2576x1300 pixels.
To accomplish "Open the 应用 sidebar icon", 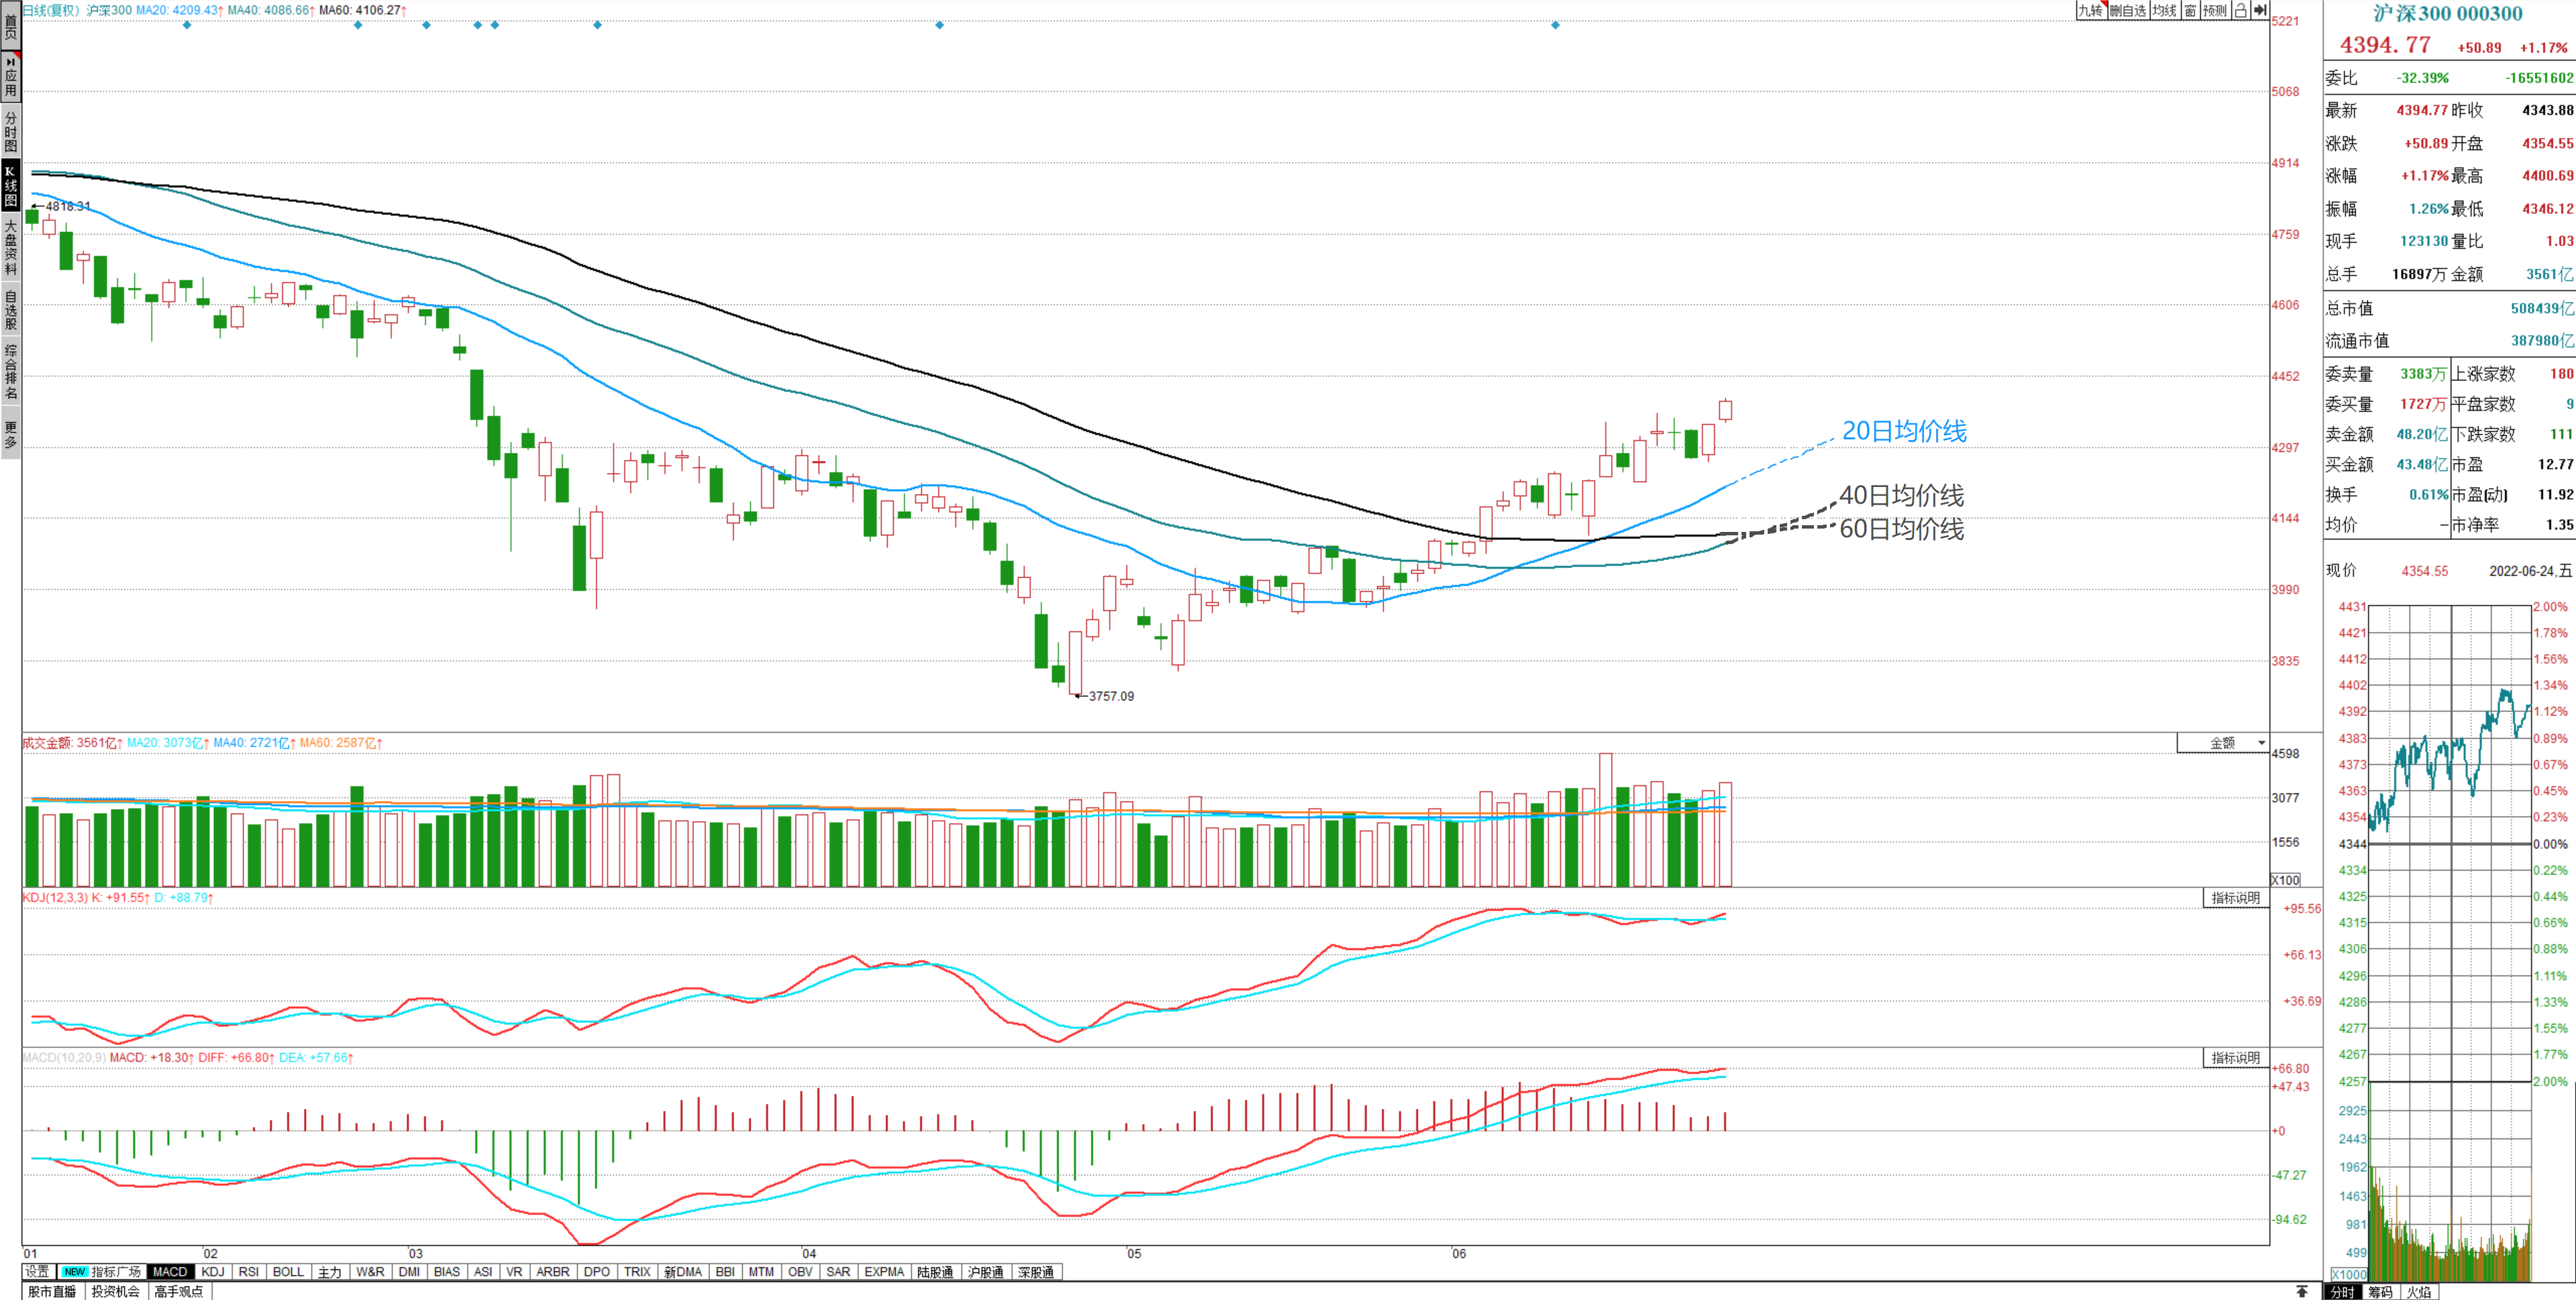I will click(x=10, y=77).
